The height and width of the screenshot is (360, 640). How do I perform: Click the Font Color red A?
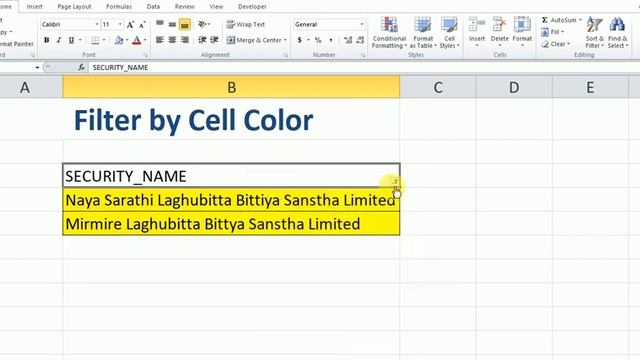pyautogui.click(x=137, y=40)
